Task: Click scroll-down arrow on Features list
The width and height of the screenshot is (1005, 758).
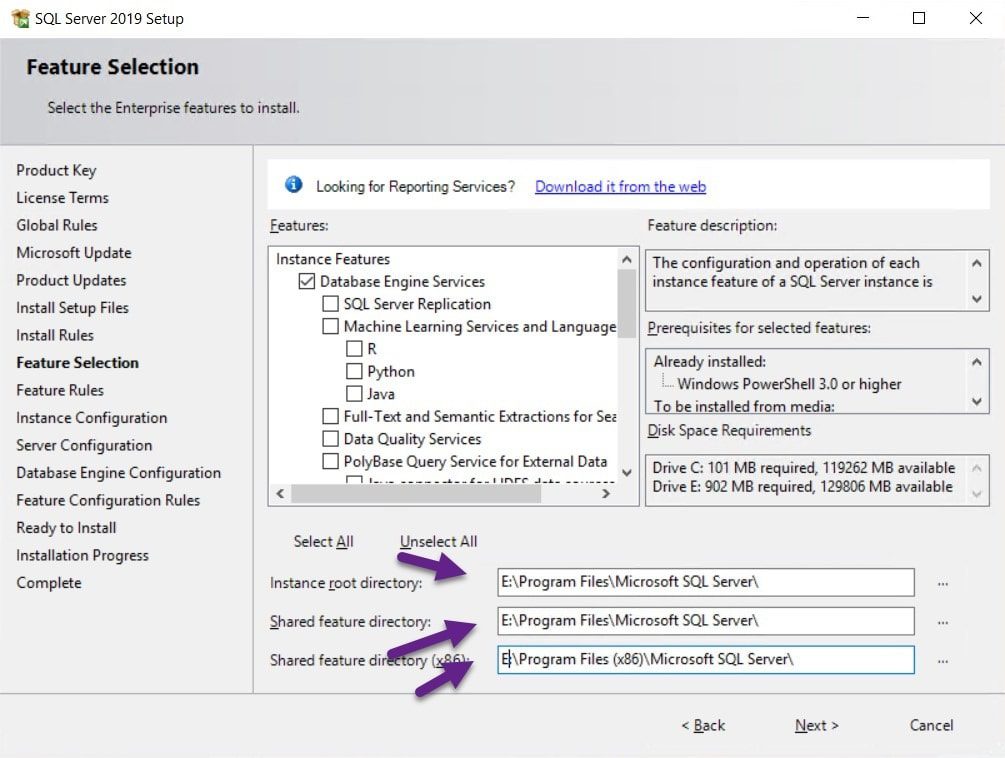Action: pos(627,474)
